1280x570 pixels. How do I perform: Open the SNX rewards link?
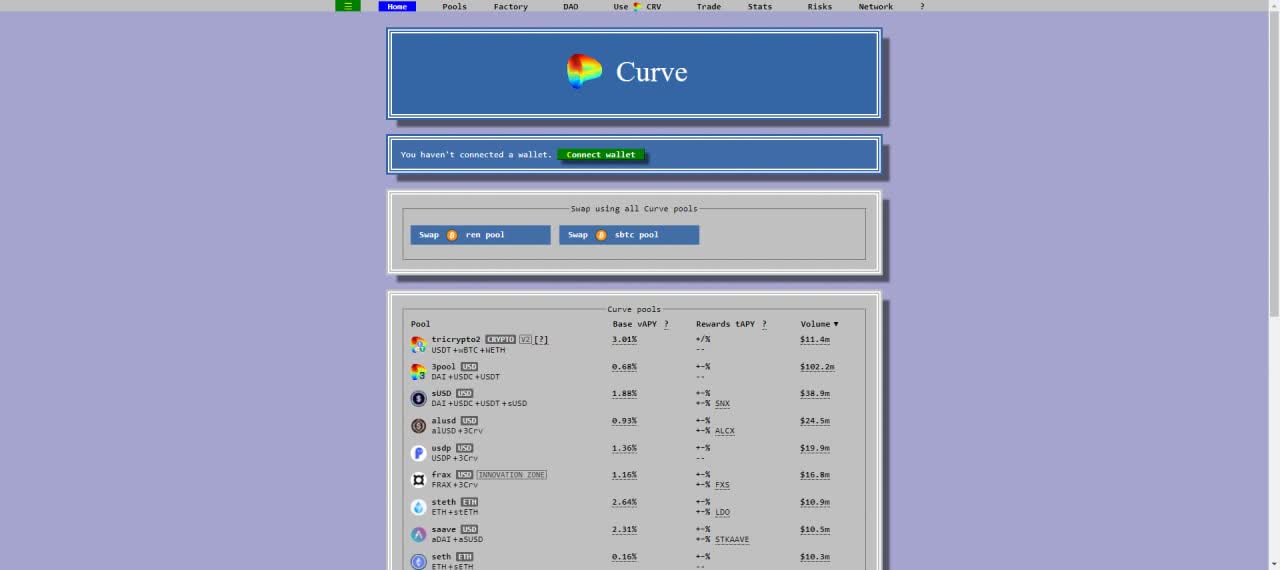pyautogui.click(x=722, y=404)
